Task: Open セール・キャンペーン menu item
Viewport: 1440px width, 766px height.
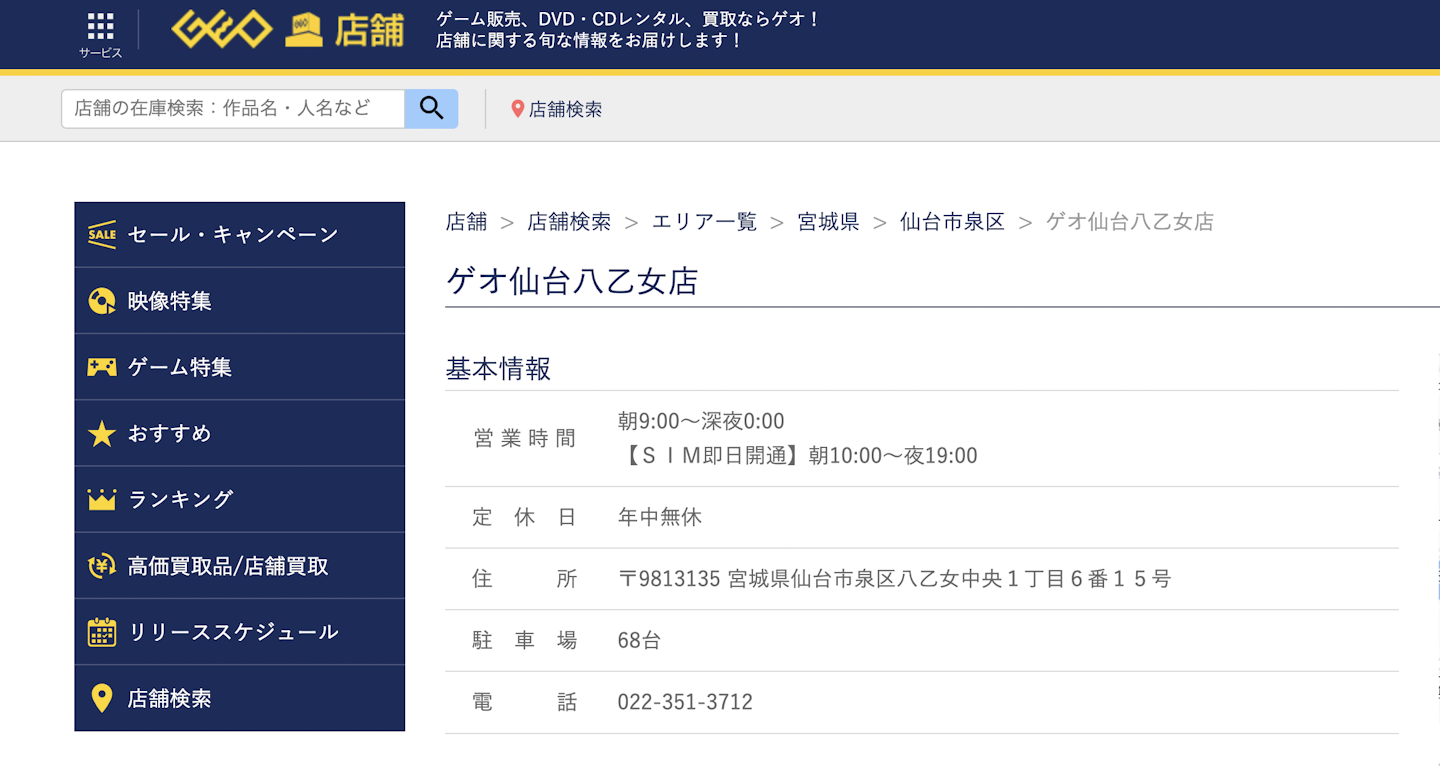Action: tap(233, 235)
